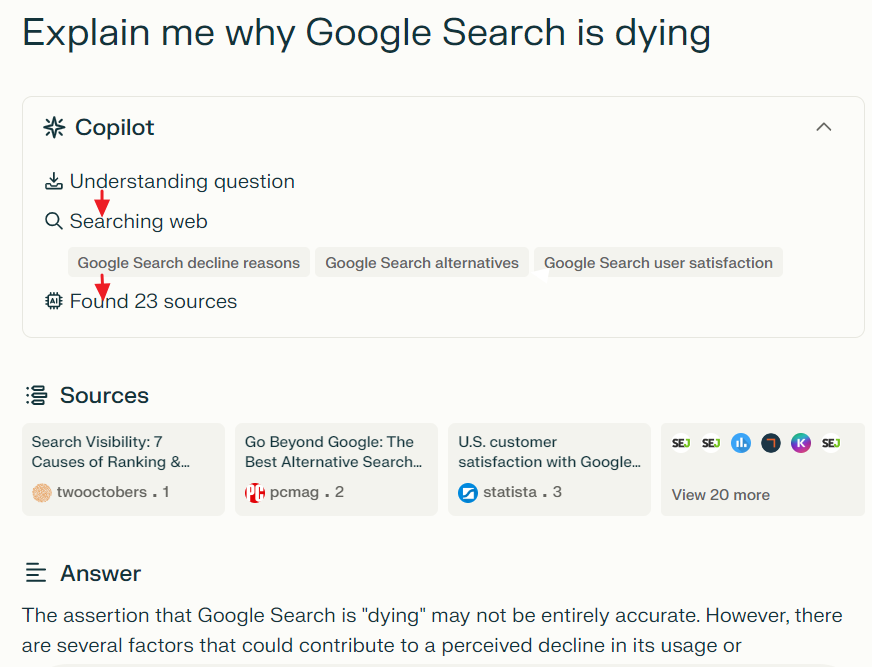Click the "Copilot" panel heading text
Image resolution: width=872 pixels, height=667 pixels.
(115, 127)
